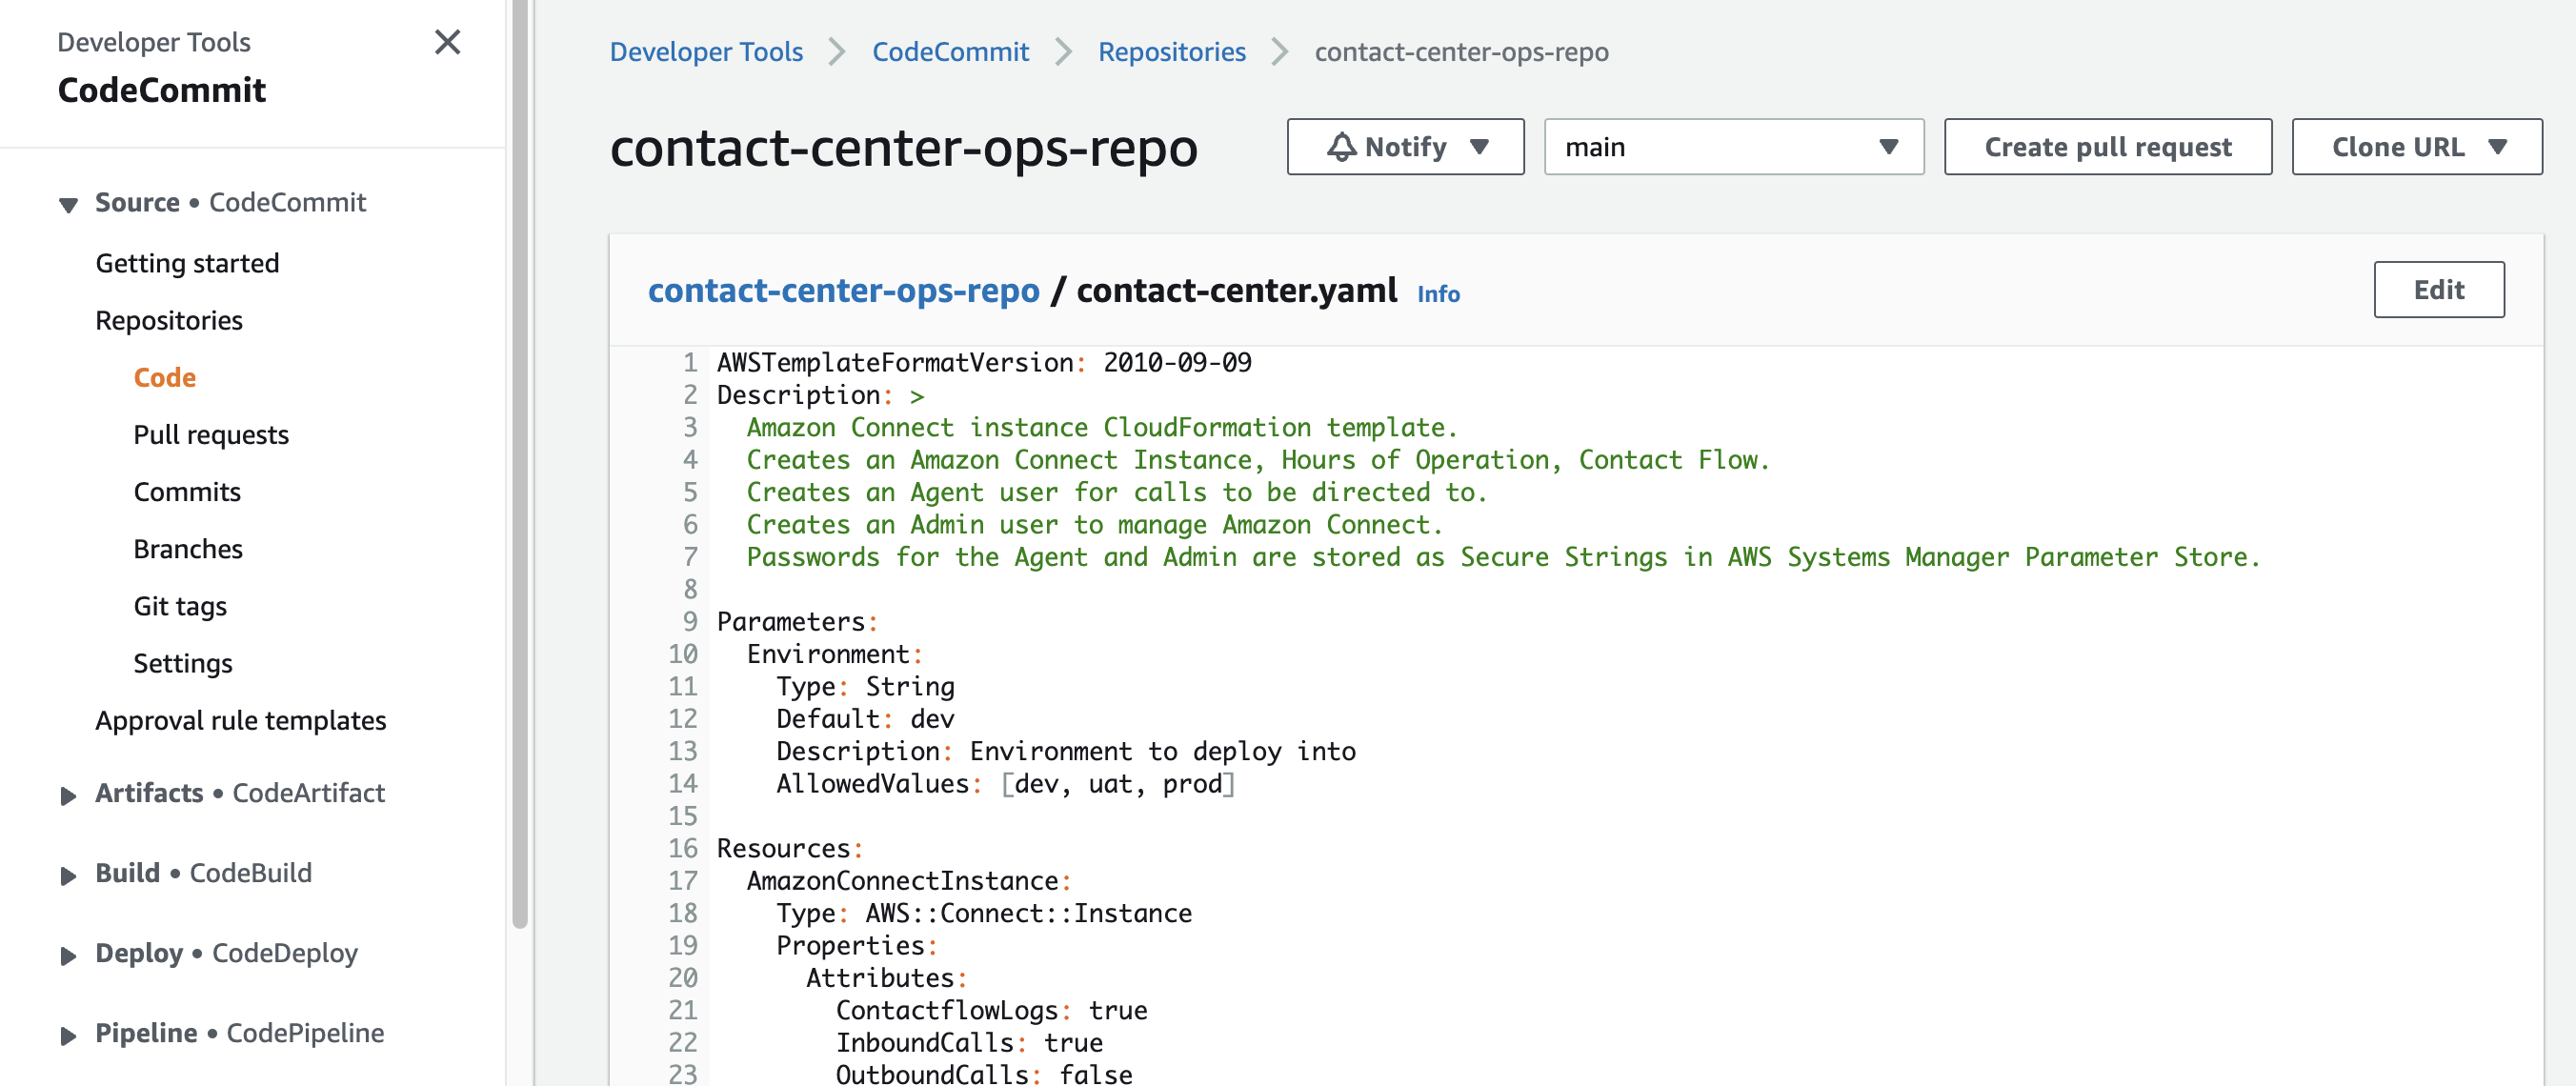Click code line 'ContactflowLogs: true'

pyautogui.click(x=991, y=1010)
